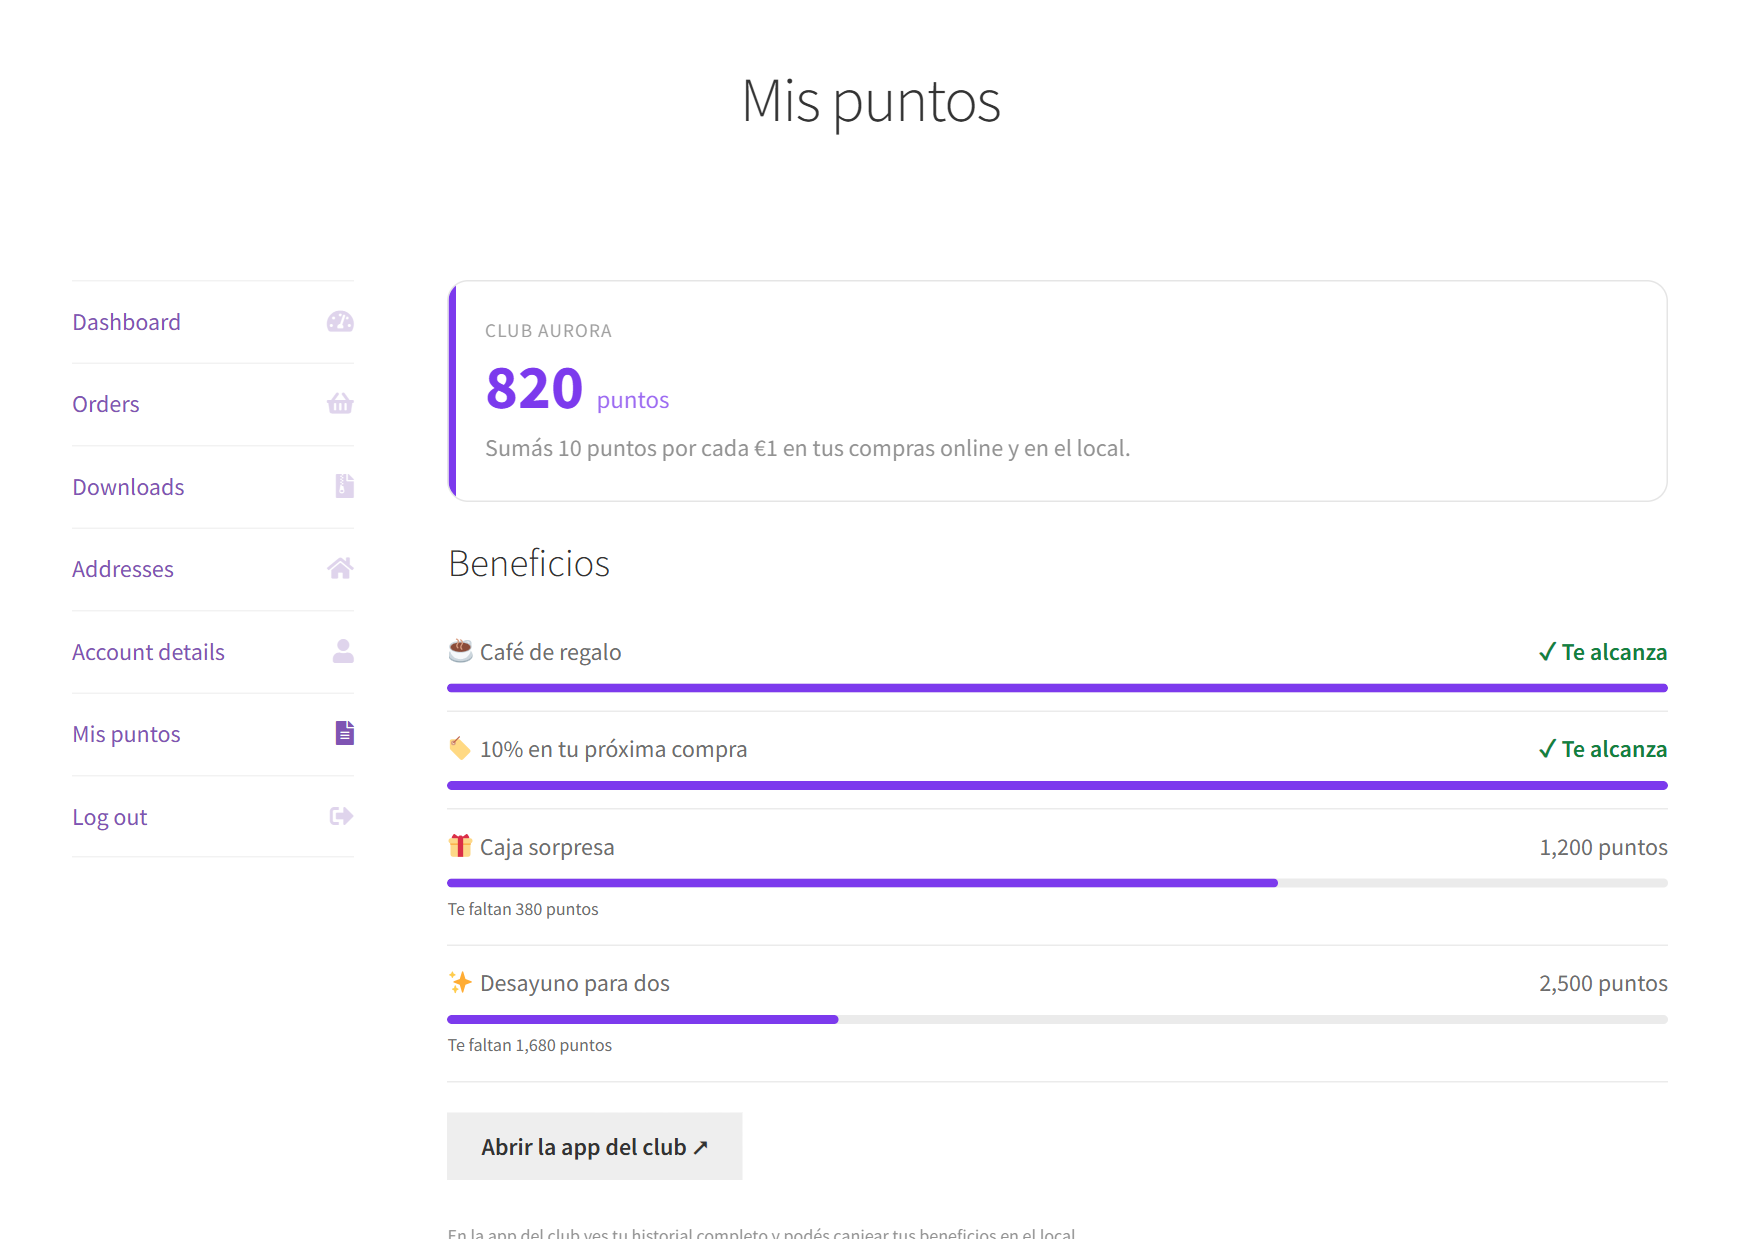Click the Downloads file icon
Screen dimensions: 1740x1239
point(344,486)
